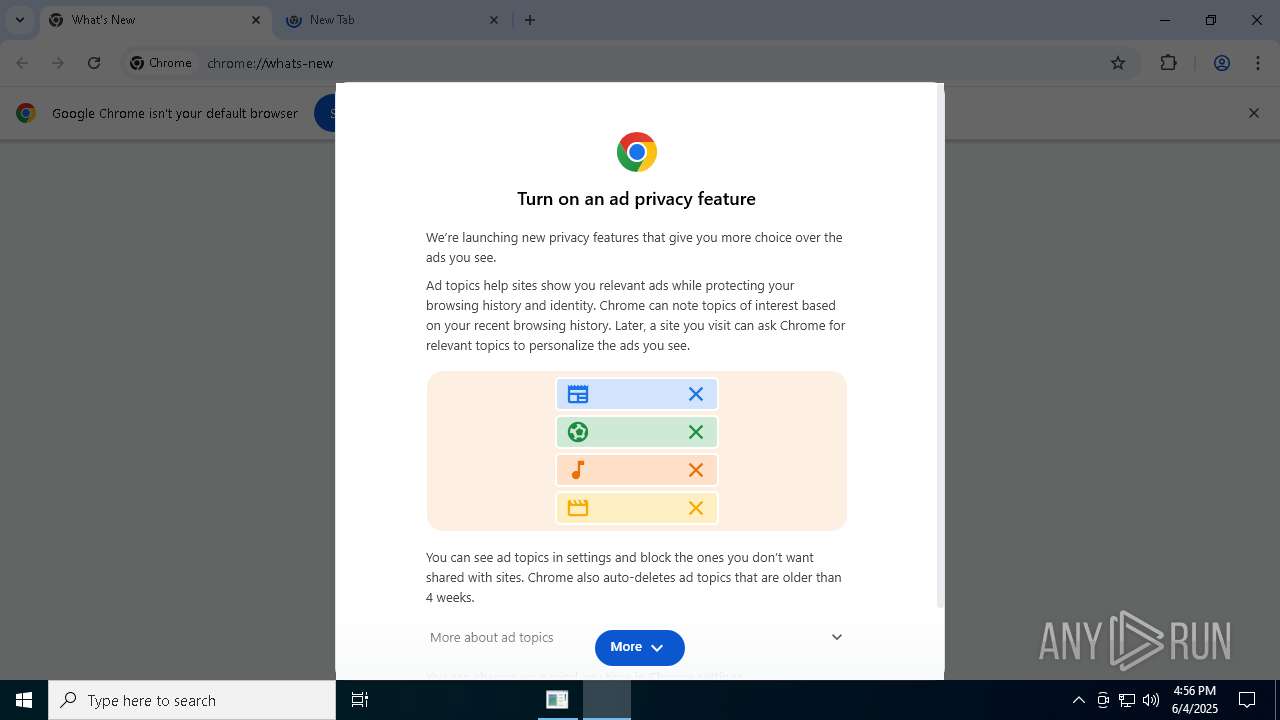The height and width of the screenshot is (720, 1280).
Task: Switch to the New Tab tab
Action: click(392, 20)
